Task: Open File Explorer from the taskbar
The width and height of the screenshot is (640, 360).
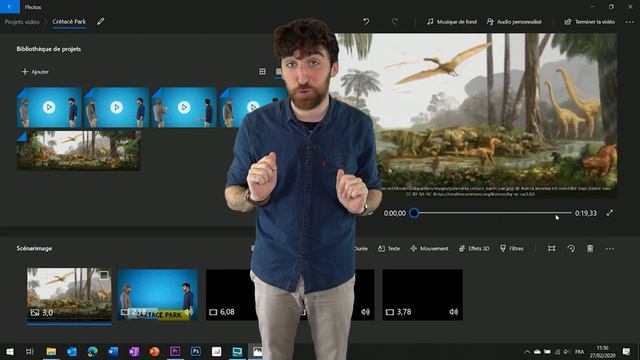Action: (x=51, y=351)
